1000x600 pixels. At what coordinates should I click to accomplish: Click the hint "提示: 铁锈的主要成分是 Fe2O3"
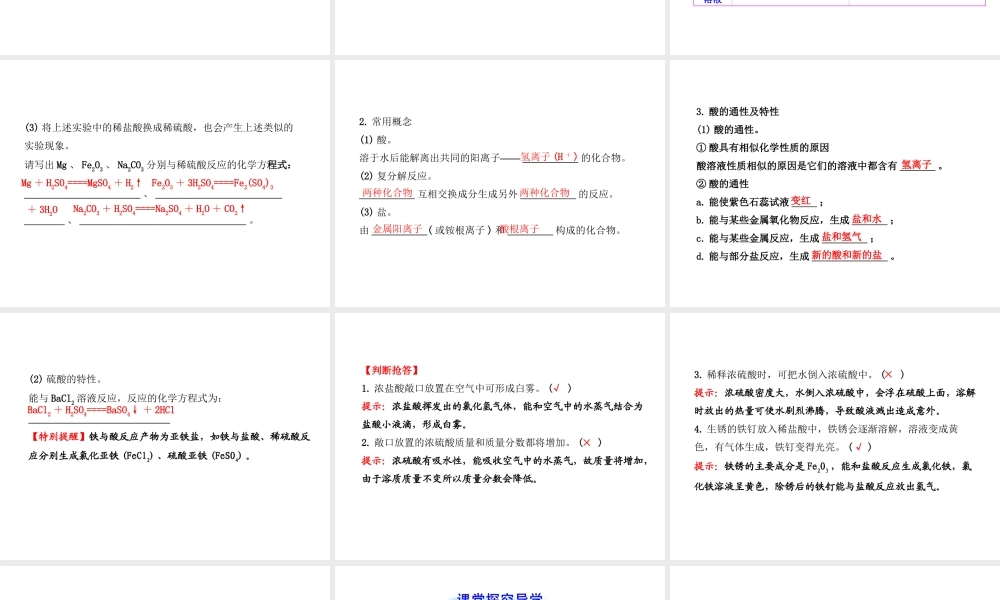[x=833, y=476]
